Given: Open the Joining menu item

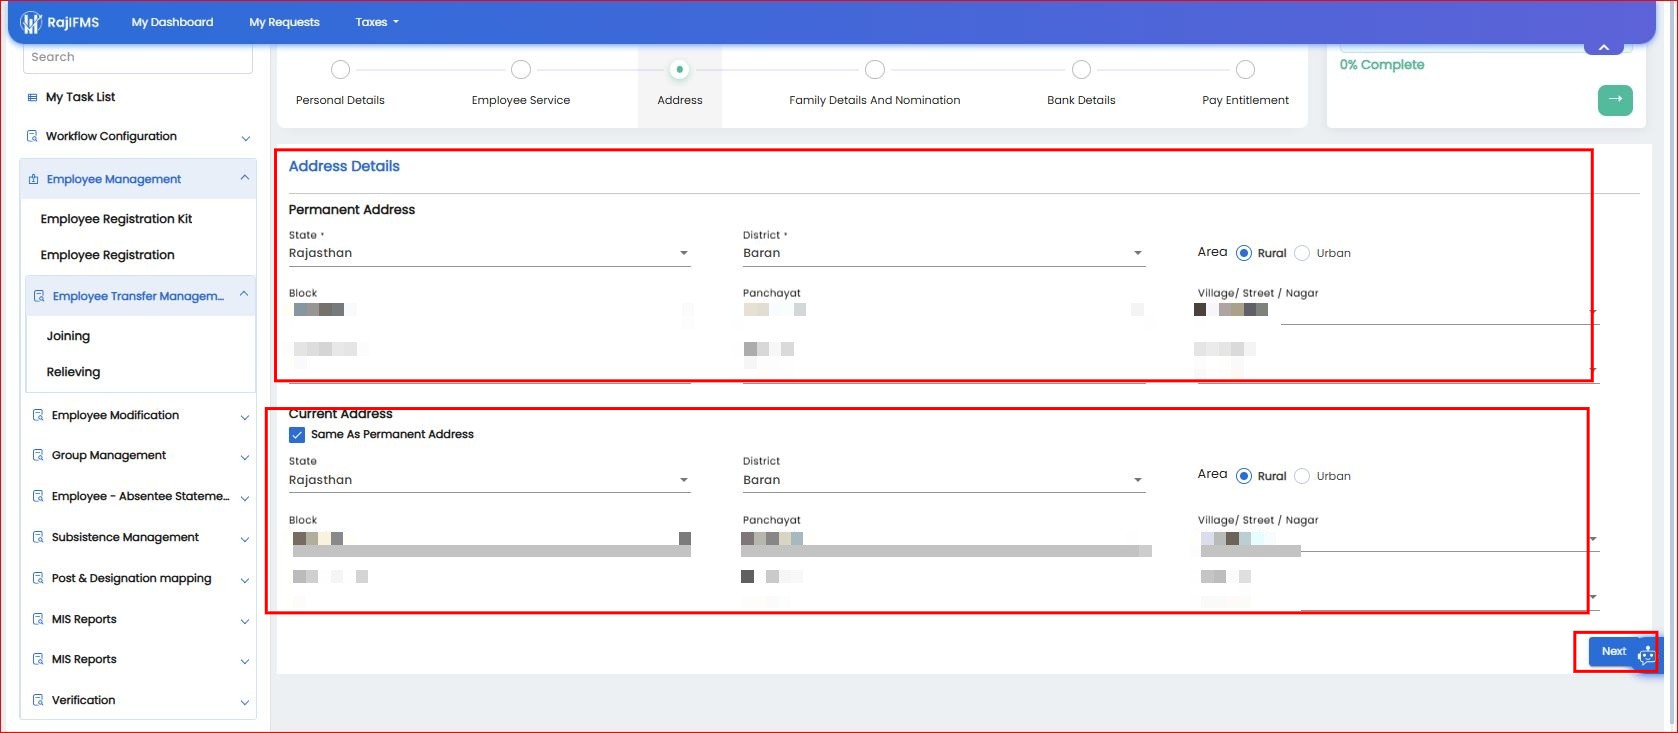Looking at the screenshot, I should coord(68,336).
